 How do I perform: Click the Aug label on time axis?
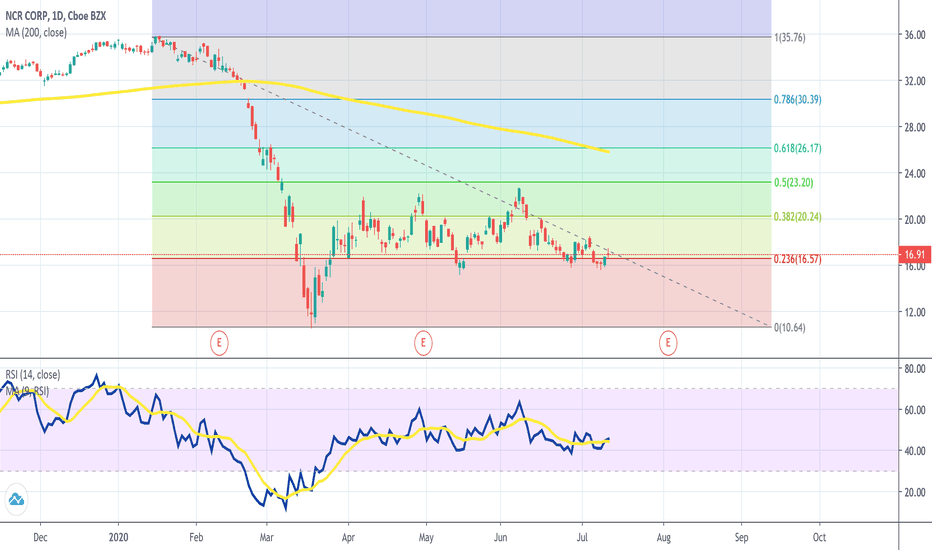[664, 538]
